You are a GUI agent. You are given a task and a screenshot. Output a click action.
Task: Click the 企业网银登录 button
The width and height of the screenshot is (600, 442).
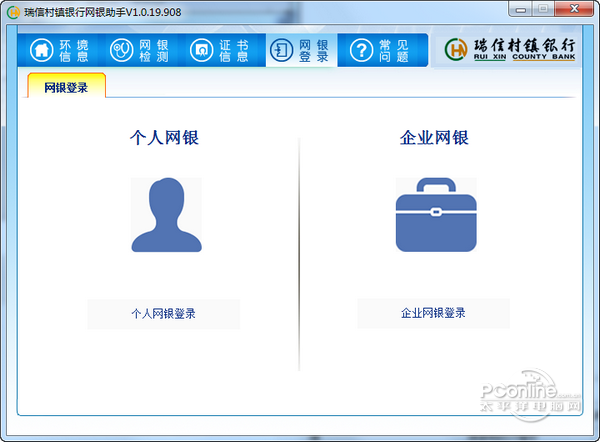tap(434, 313)
